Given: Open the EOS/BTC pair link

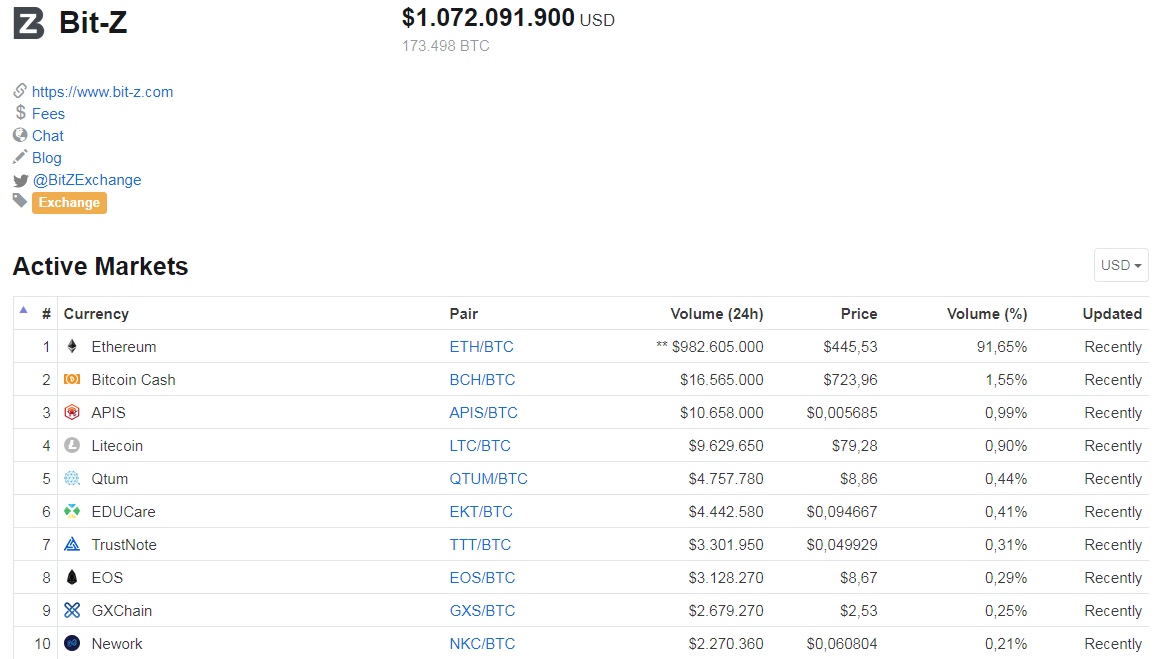Looking at the screenshot, I should tap(482, 578).
